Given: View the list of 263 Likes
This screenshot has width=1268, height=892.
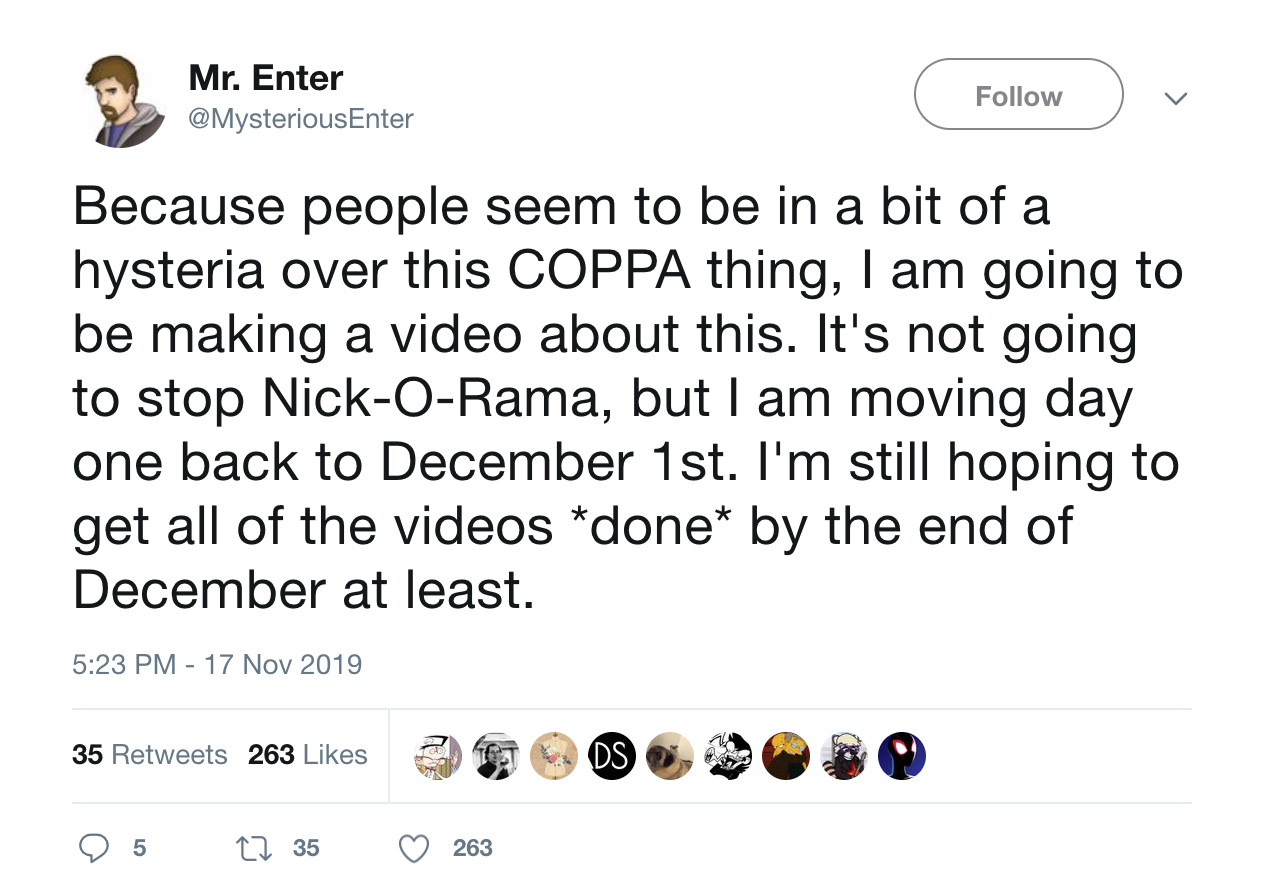Looking at the screenshot, I should click(x=307, y=755).
